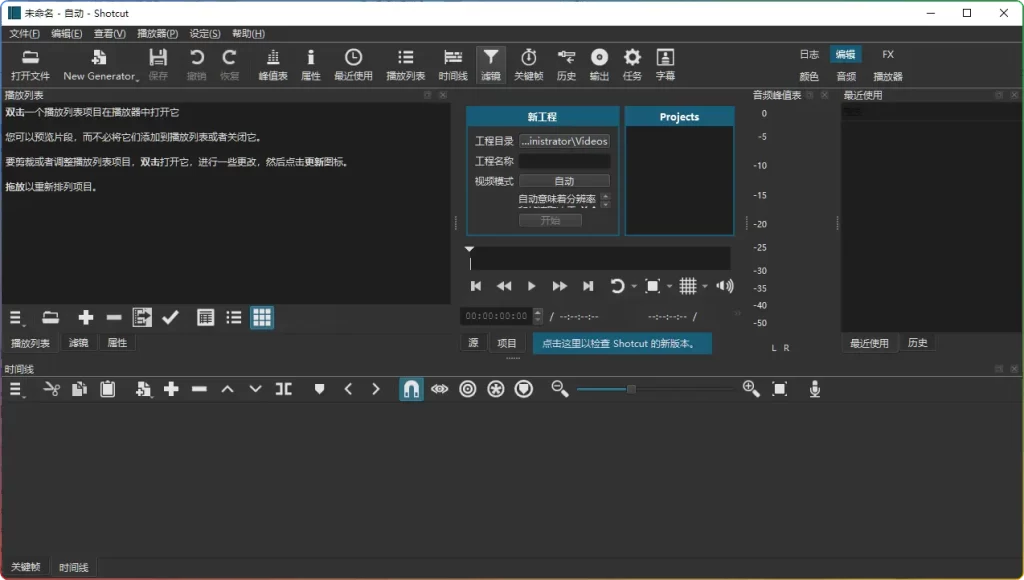Viewport: 1024px width, 580px height.
Task: Enable scrub-while-dragging eye toggle on timeline
Action: coord(439,389)
